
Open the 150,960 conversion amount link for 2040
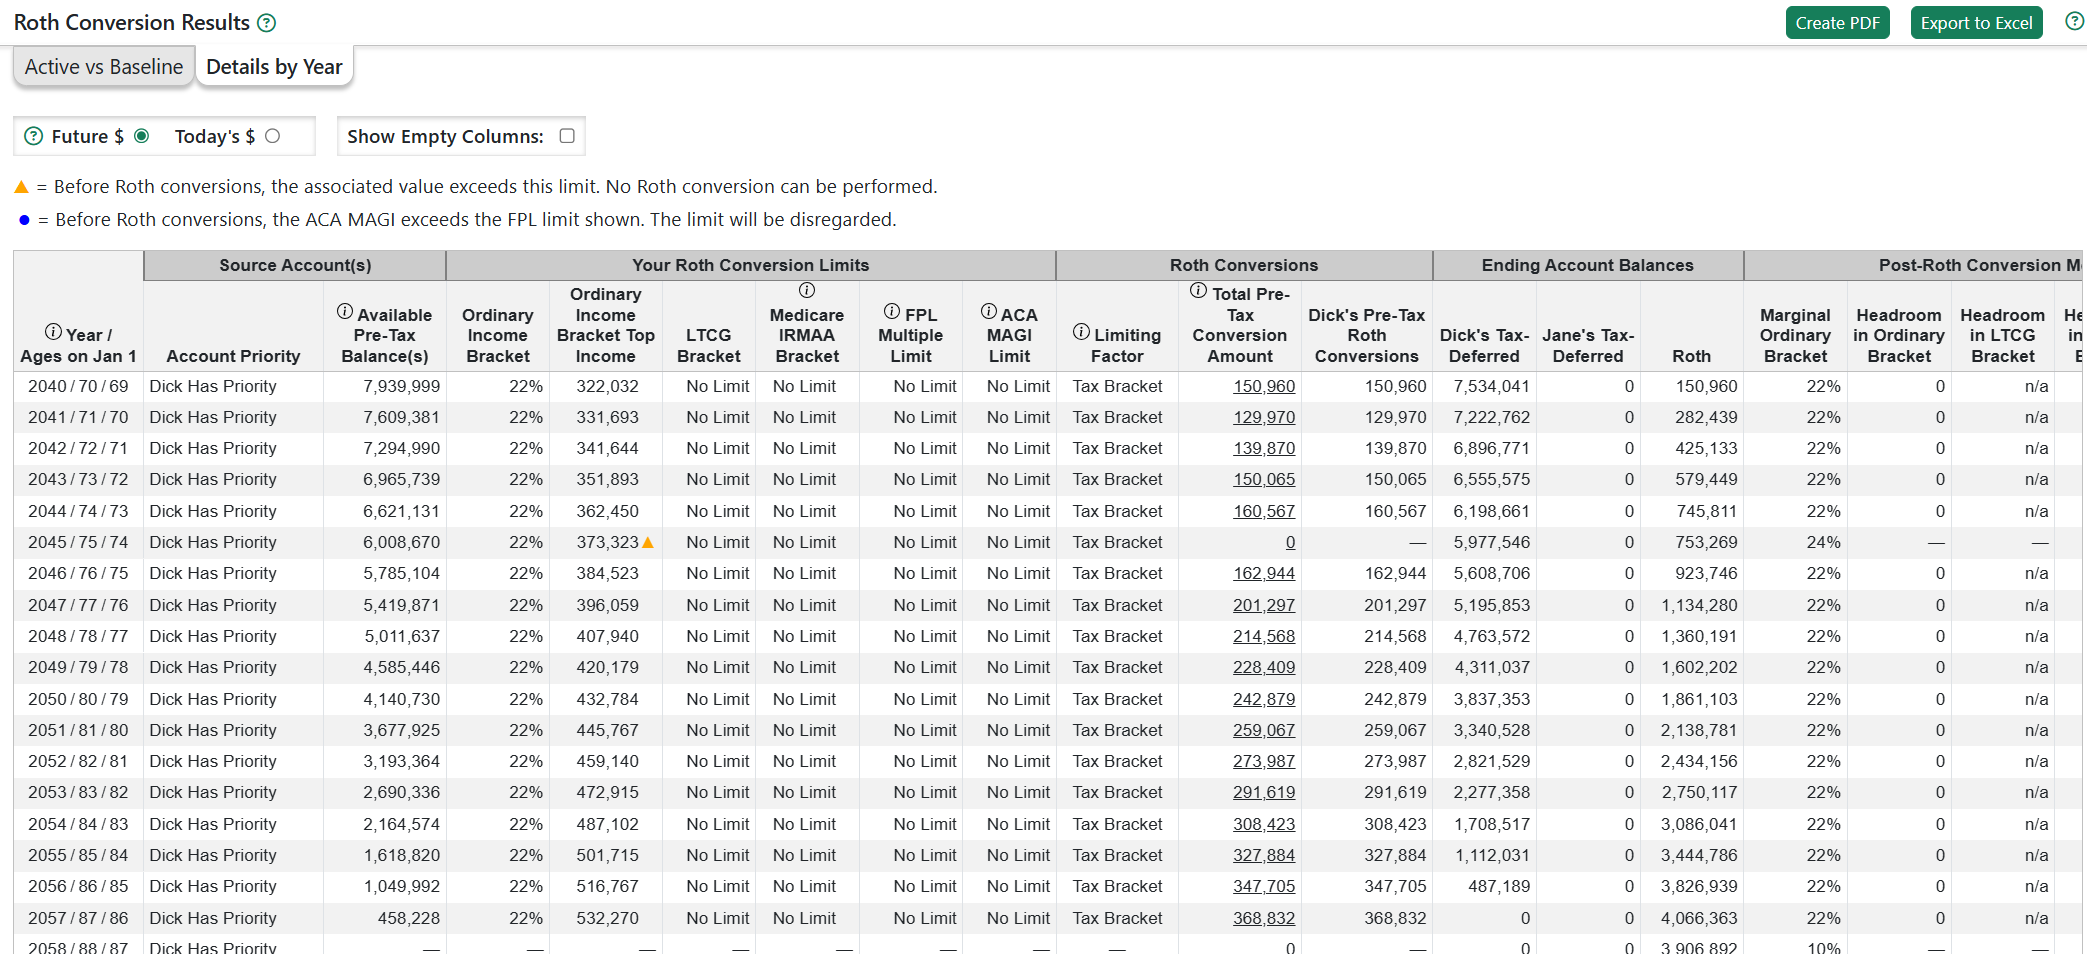coord(1263,386)
